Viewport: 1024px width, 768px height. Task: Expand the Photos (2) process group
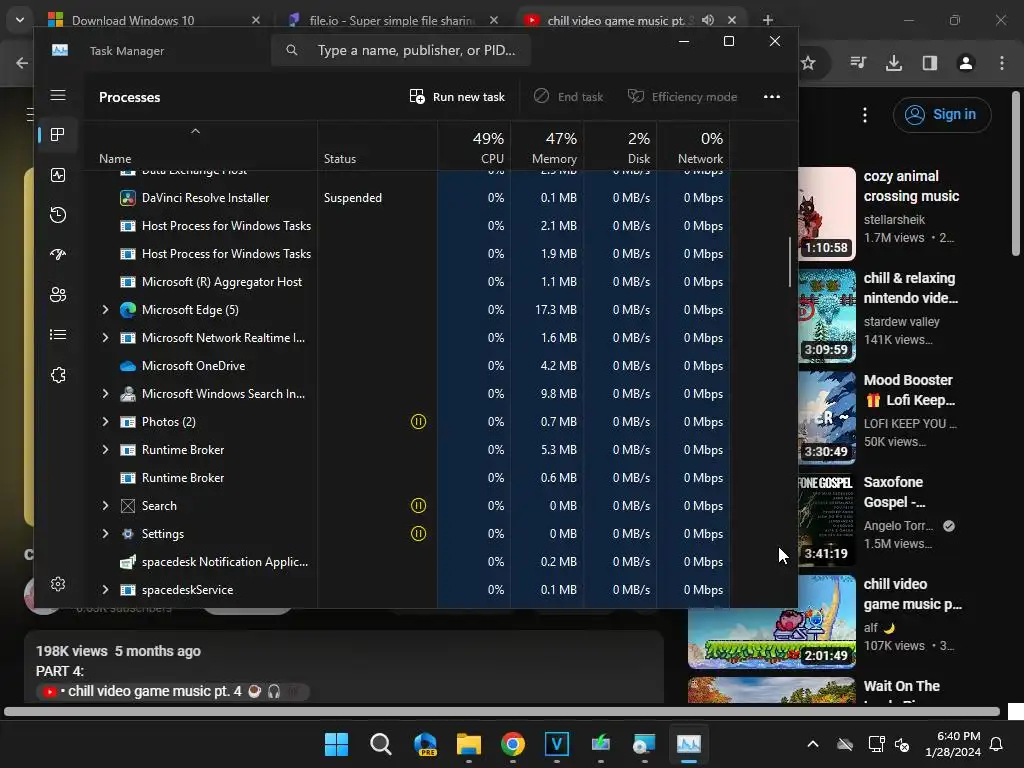click(105, 422)
